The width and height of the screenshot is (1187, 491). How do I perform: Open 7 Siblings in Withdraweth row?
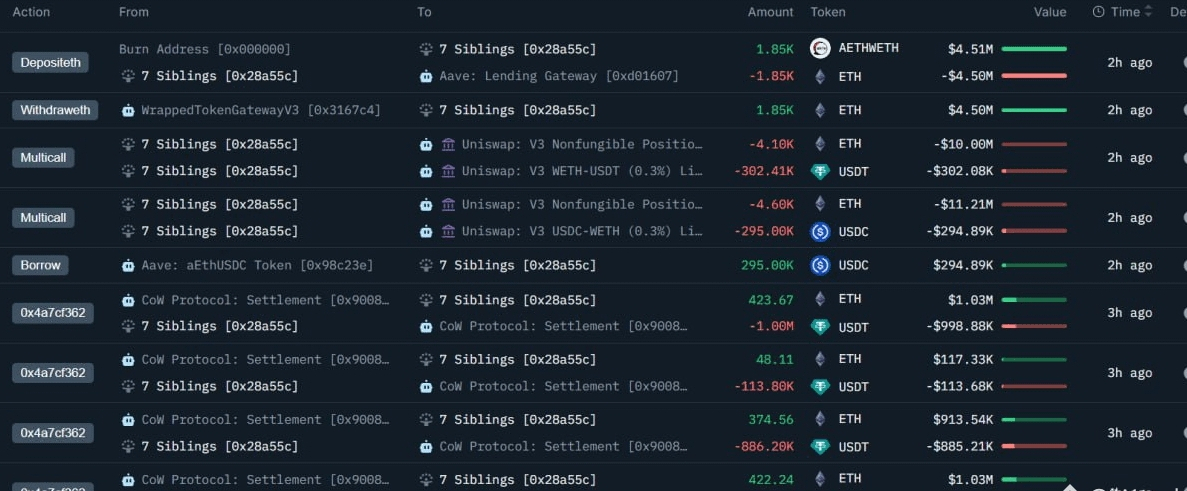pos(517,110)
